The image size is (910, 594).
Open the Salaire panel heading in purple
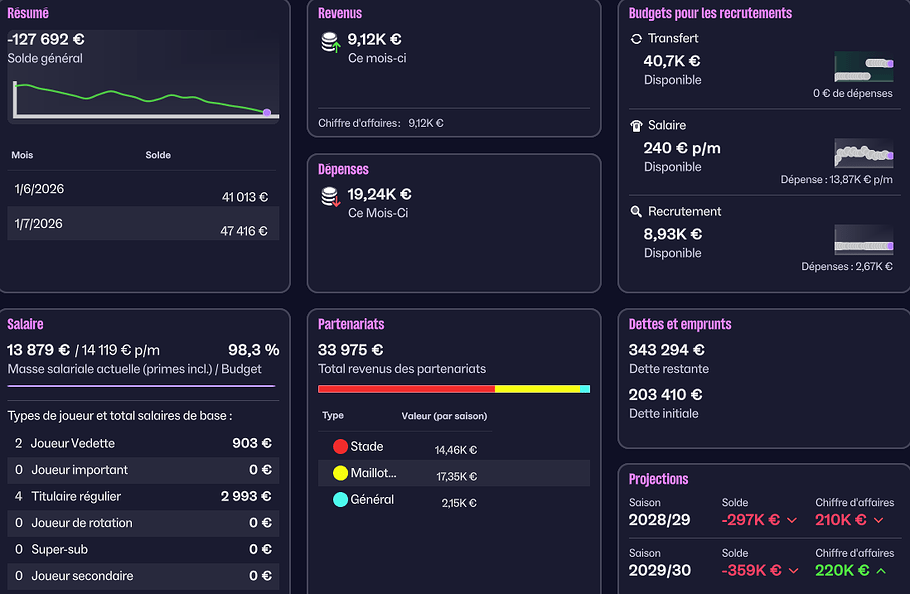[x=25, y=324]
